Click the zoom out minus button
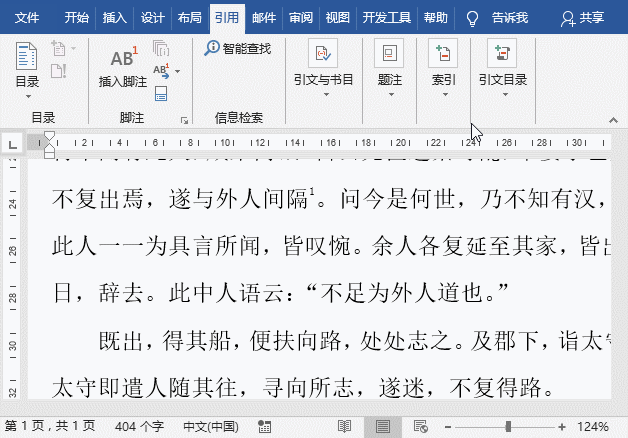 click(x=448, y=427)
